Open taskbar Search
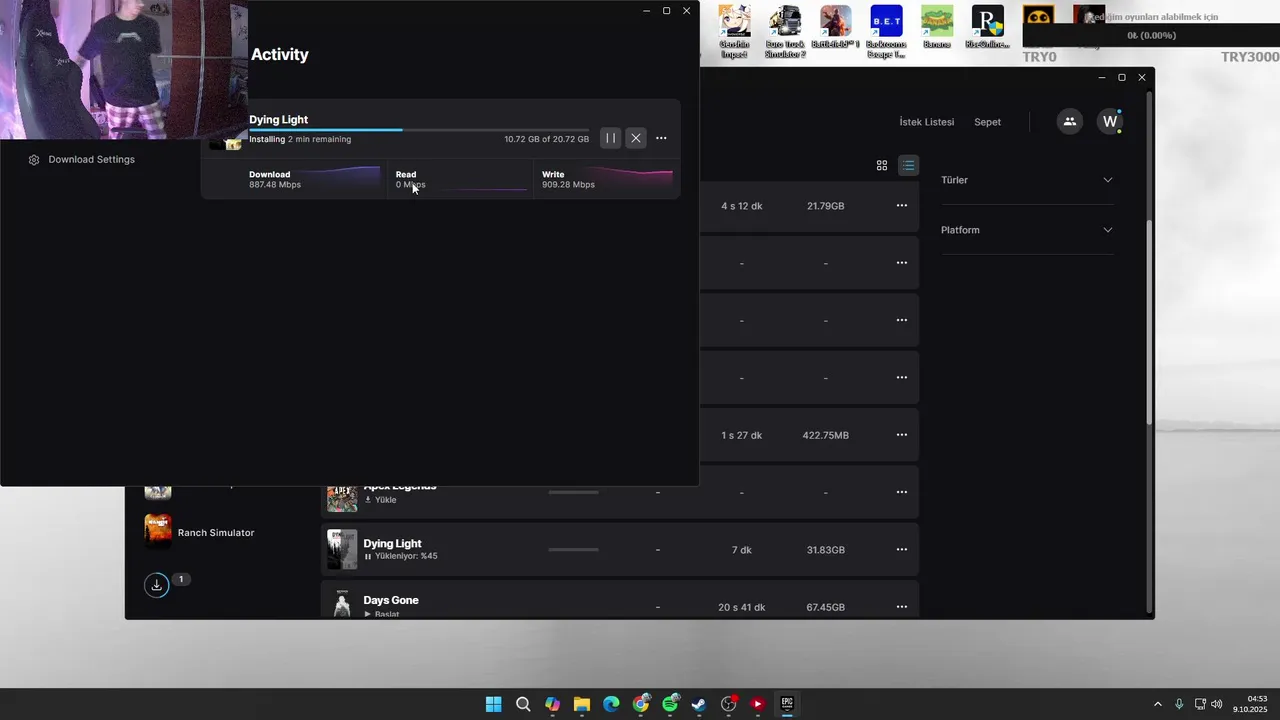This screenshot has width=1280, height=720. (x=523, y=704)
